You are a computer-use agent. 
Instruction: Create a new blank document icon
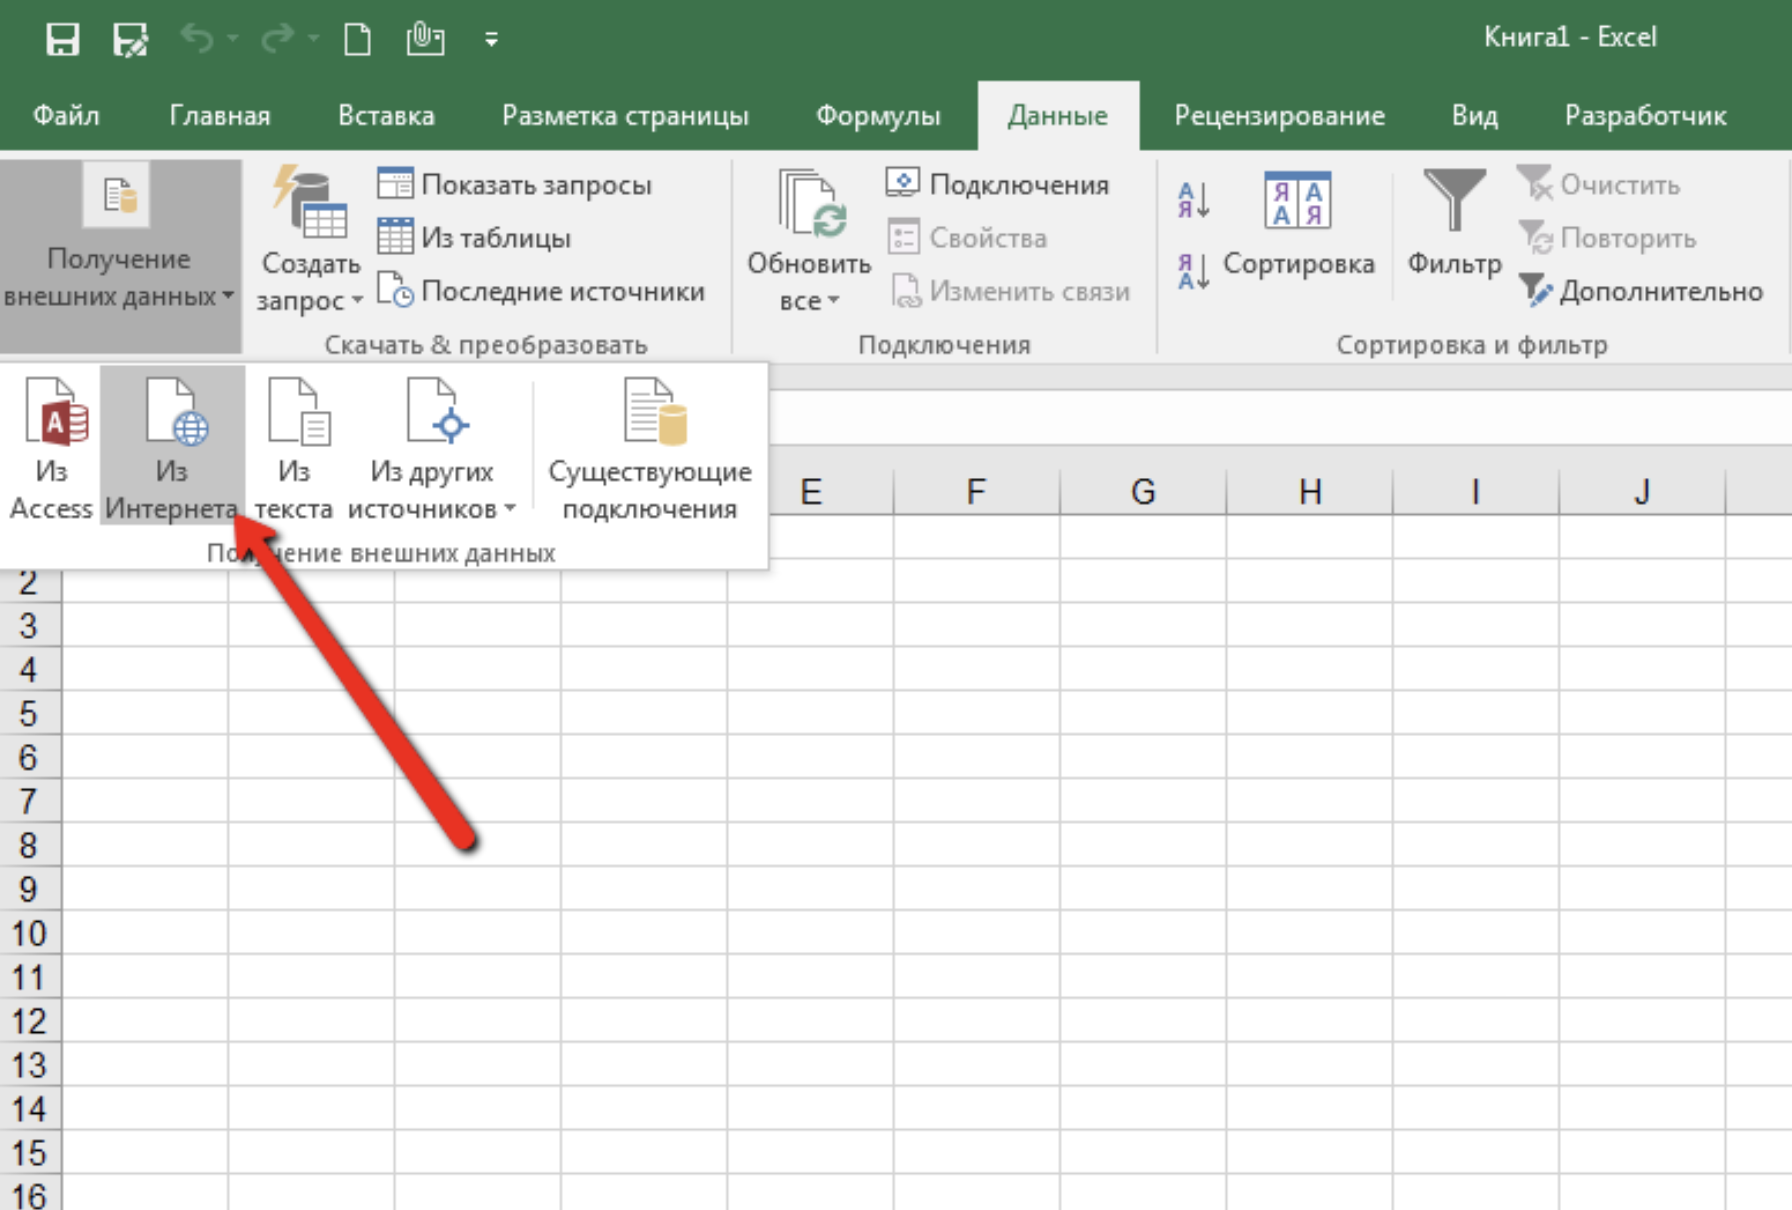point(357,40)
